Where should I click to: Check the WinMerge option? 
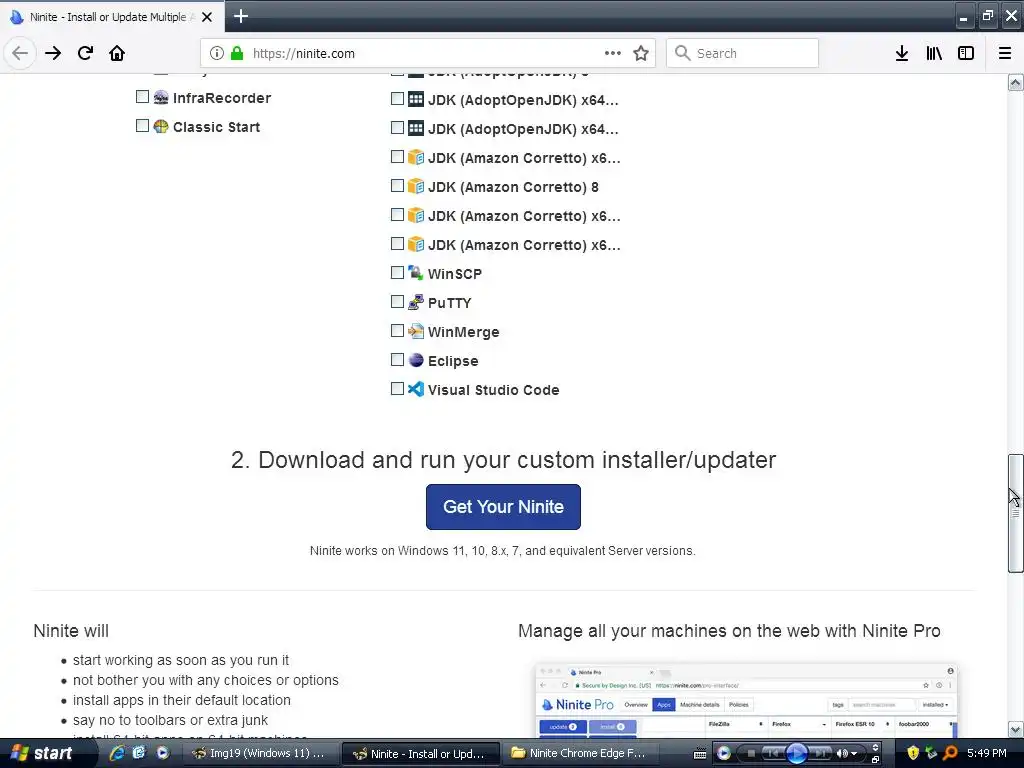point(397,330)
